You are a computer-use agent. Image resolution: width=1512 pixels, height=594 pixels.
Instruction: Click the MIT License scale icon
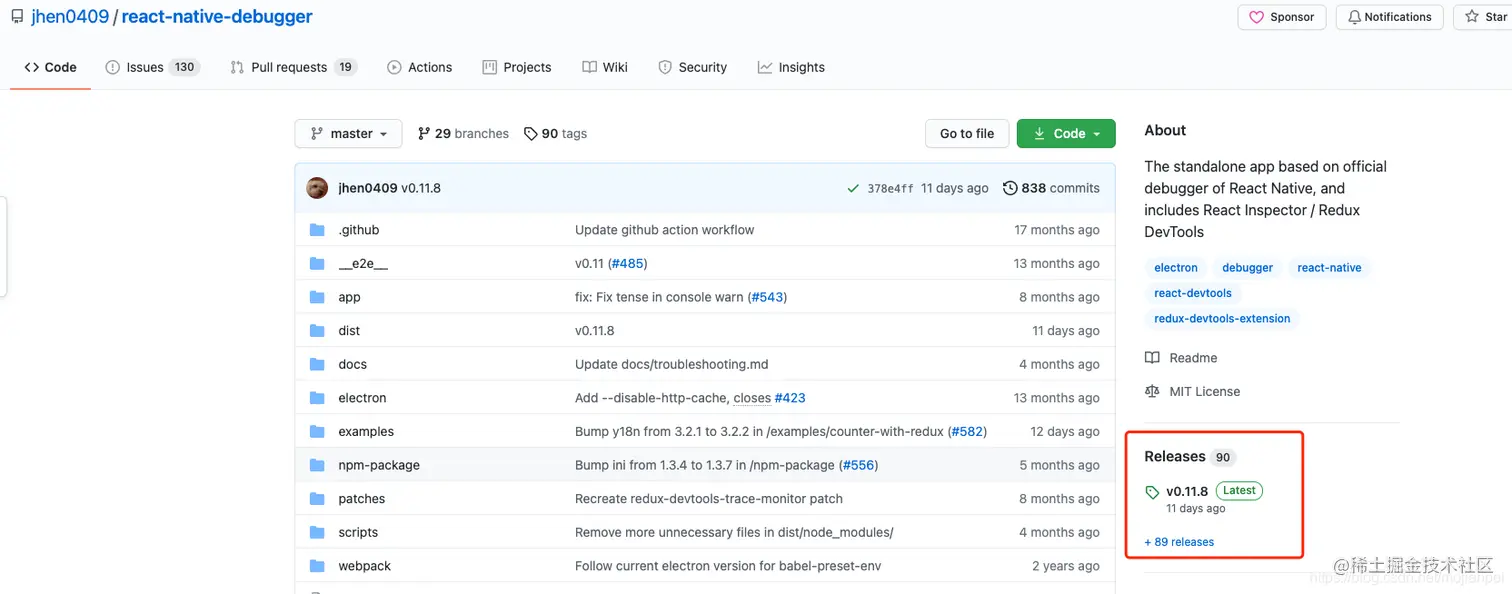[x=1152, y=392]
